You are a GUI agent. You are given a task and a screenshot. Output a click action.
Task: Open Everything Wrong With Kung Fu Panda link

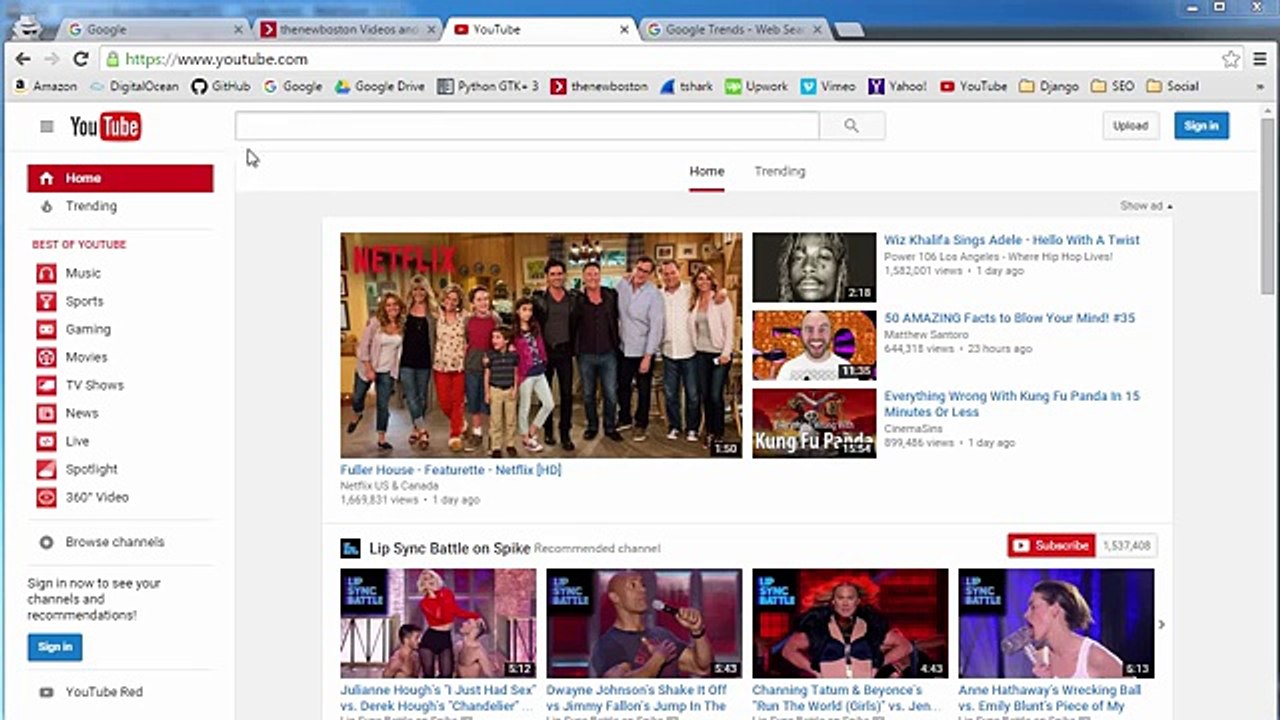(x=1012, y=404)
